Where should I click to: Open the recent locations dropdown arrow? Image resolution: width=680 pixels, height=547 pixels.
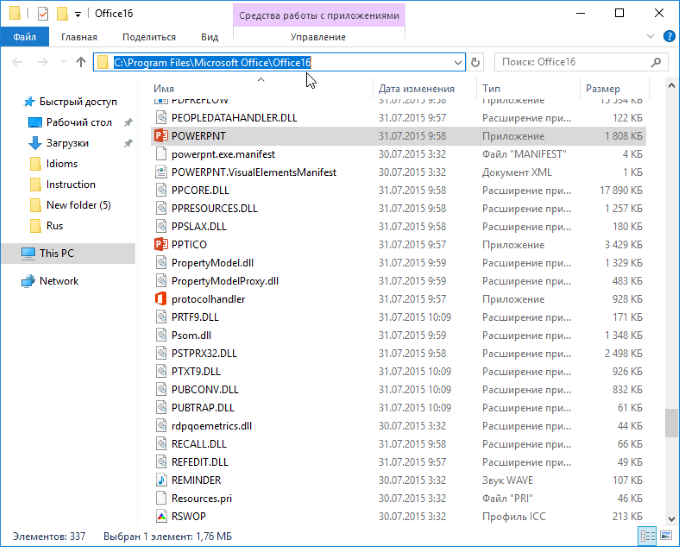63,62
